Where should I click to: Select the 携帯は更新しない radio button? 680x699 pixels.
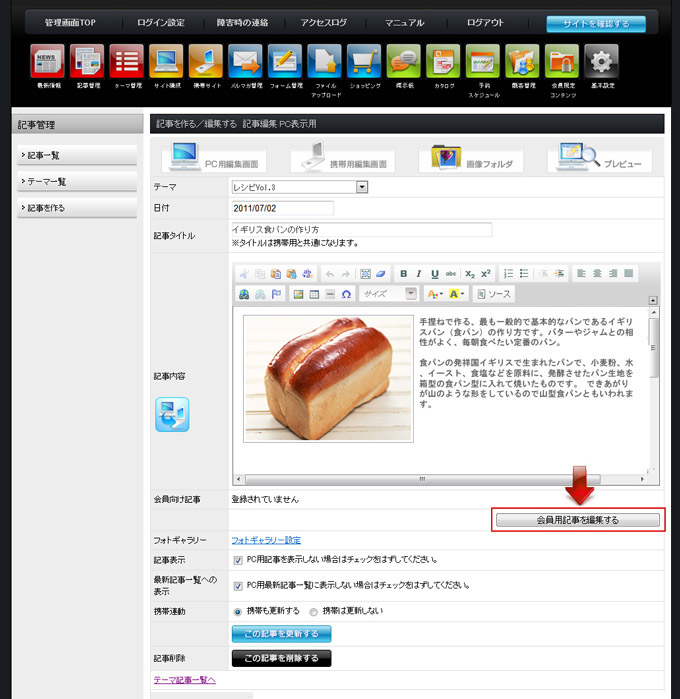[x=313, y=611]
